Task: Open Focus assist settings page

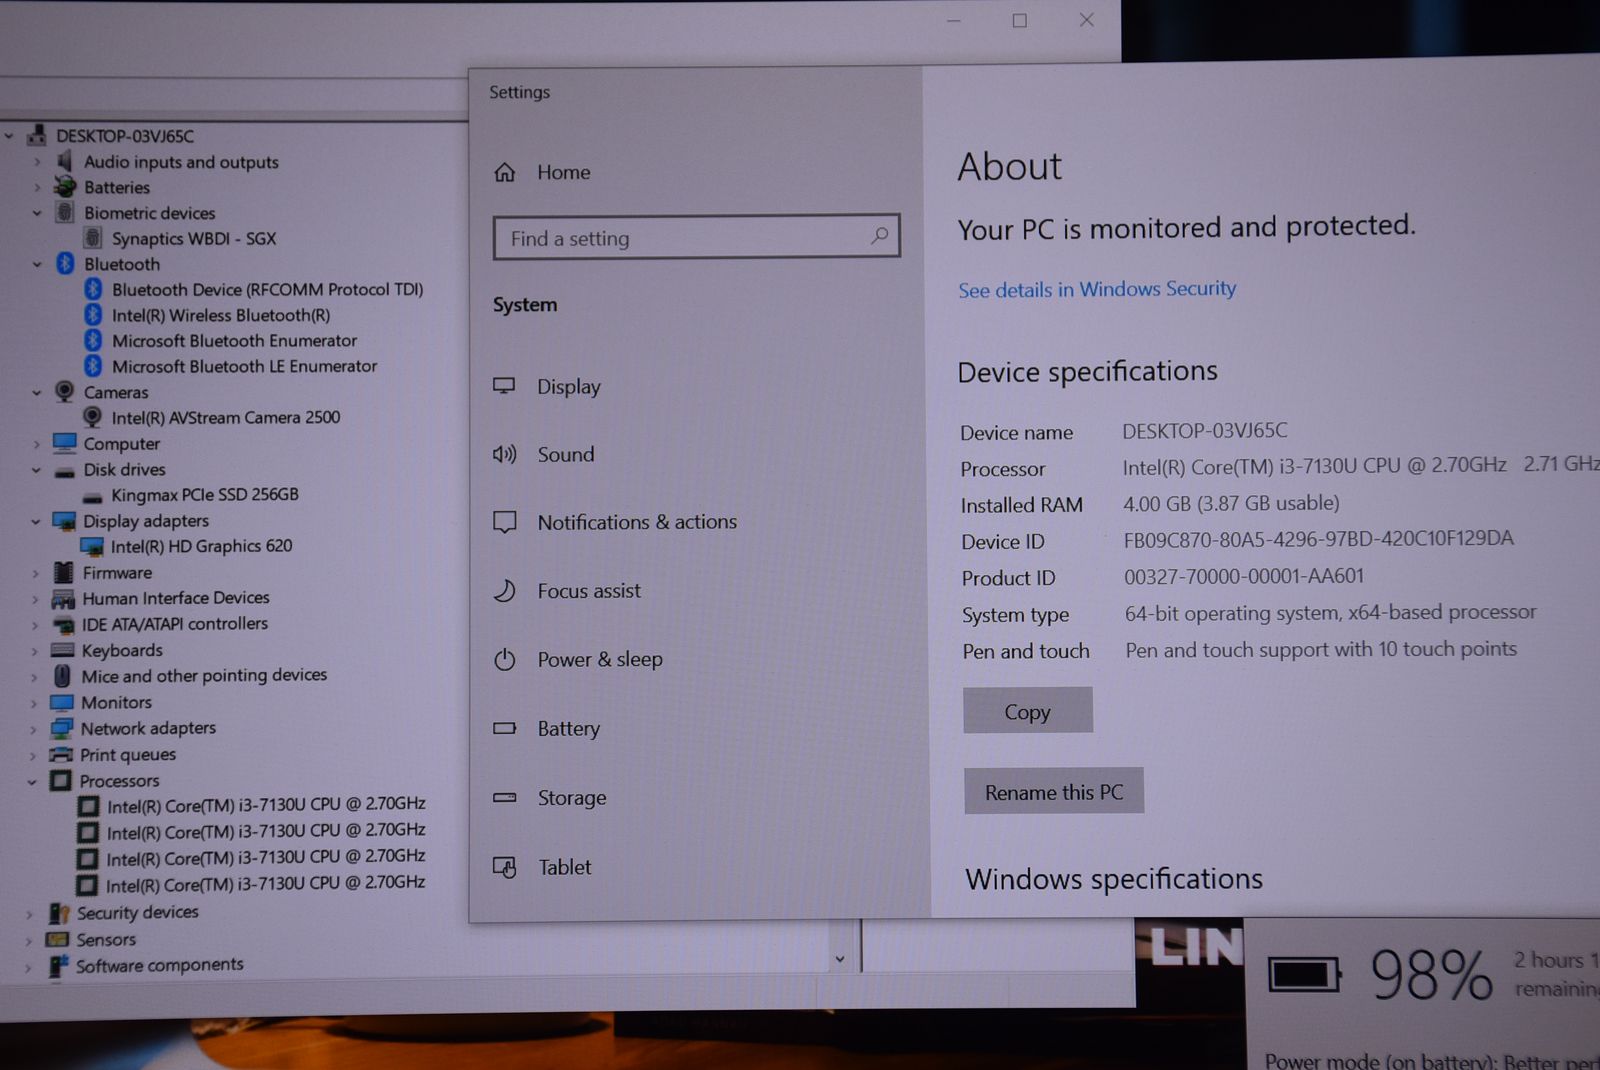Action: (x=589, y=591)
